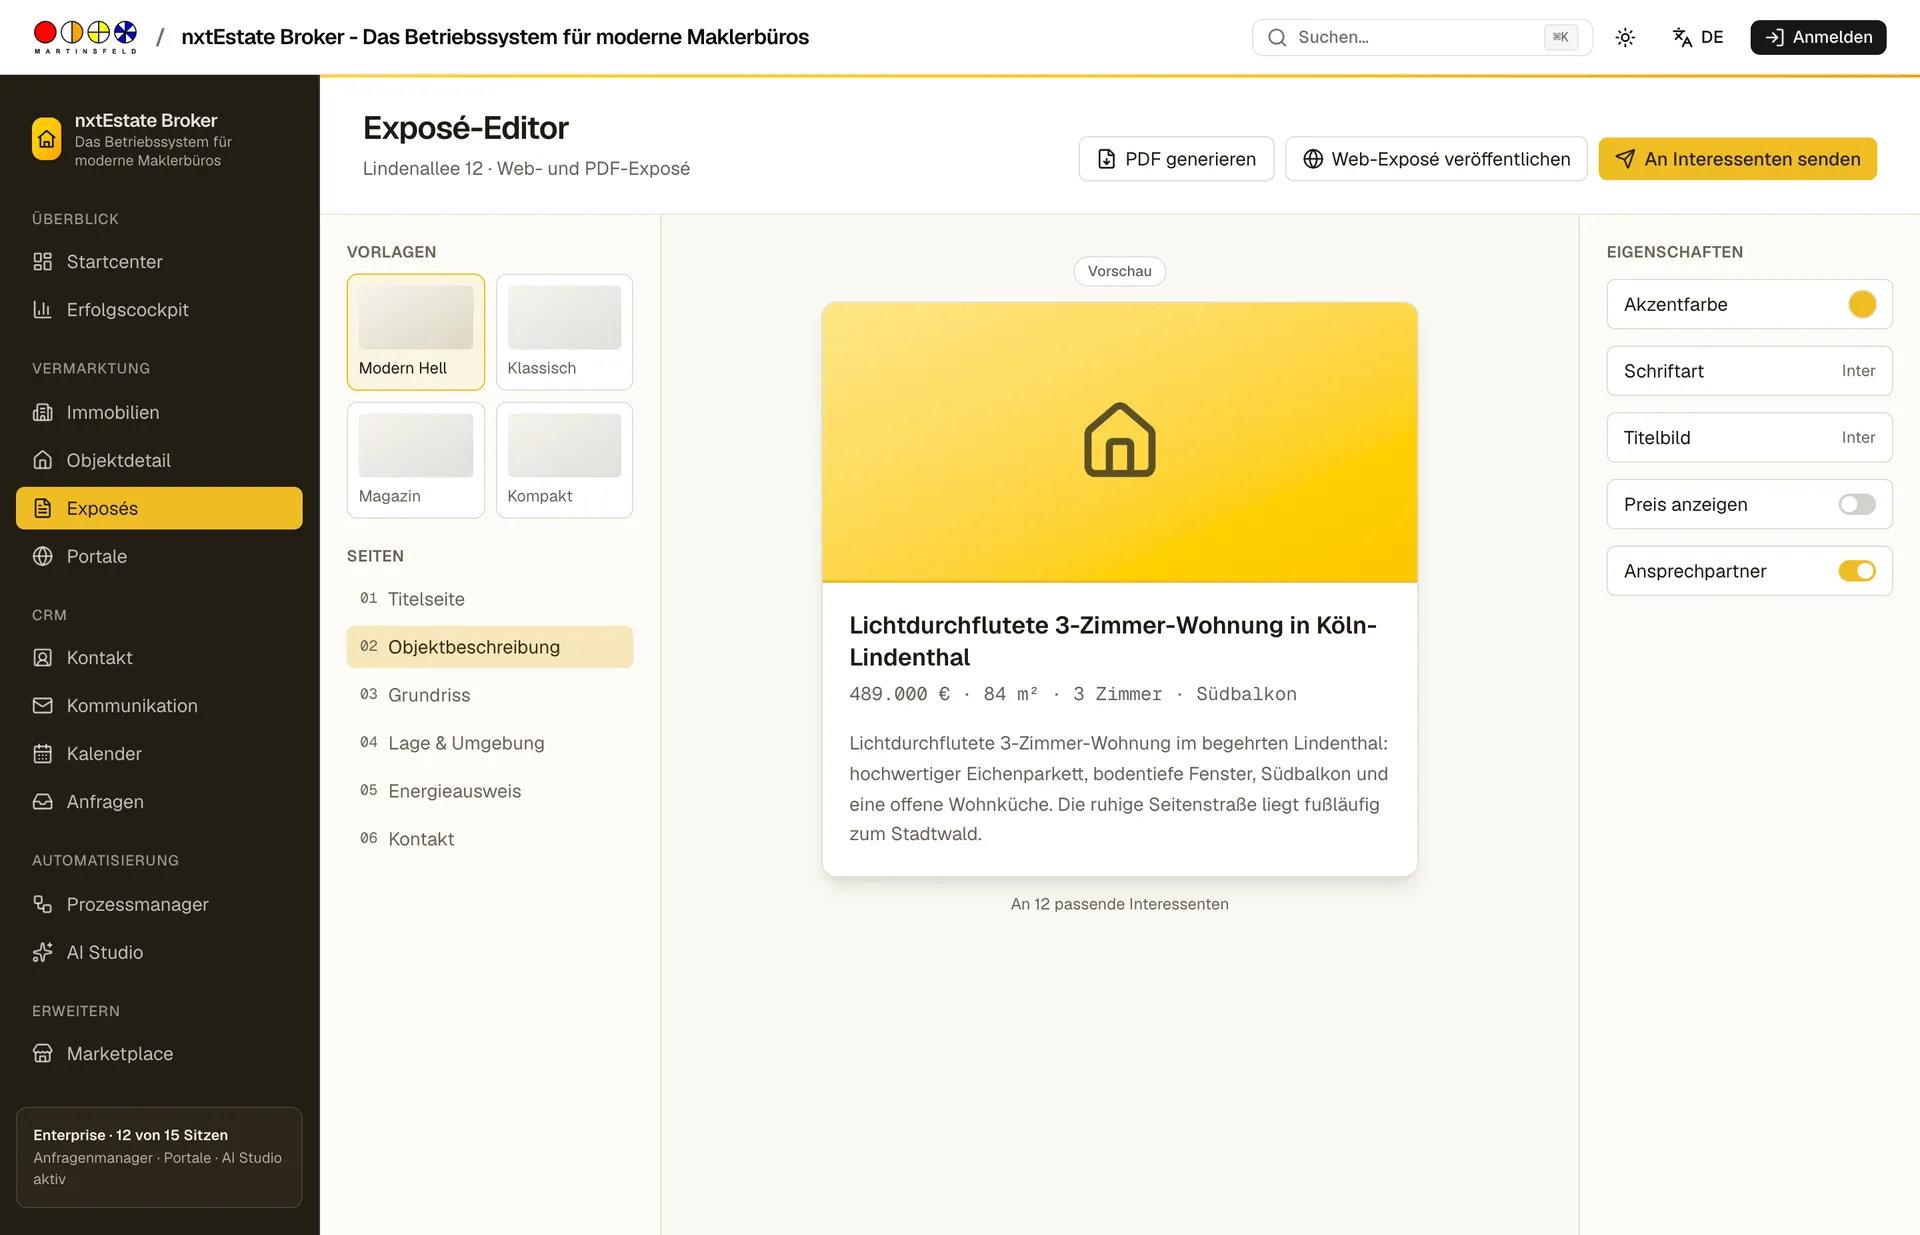Screen dimensions: 1920x1235
Task: Click the Immobilien building icon
Action: tap(42, 412)
